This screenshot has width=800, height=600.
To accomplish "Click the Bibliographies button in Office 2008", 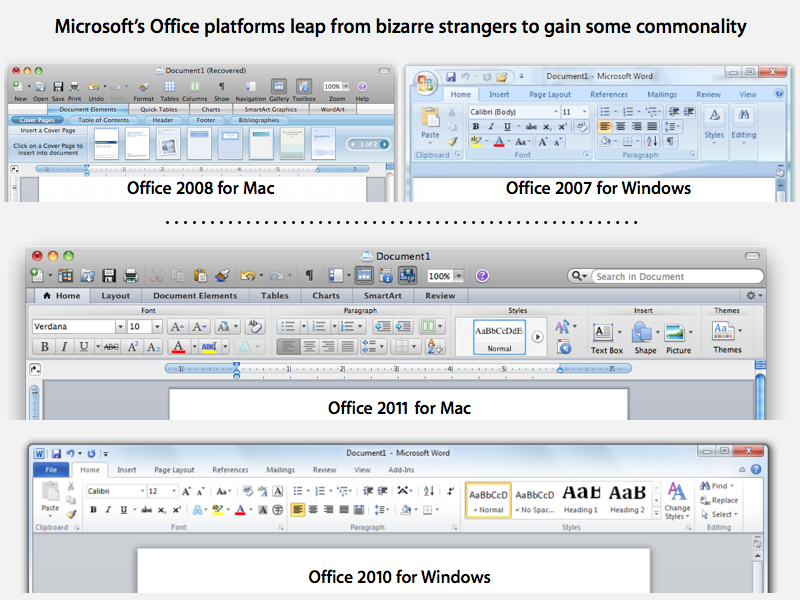I will [x=259, y=120].
